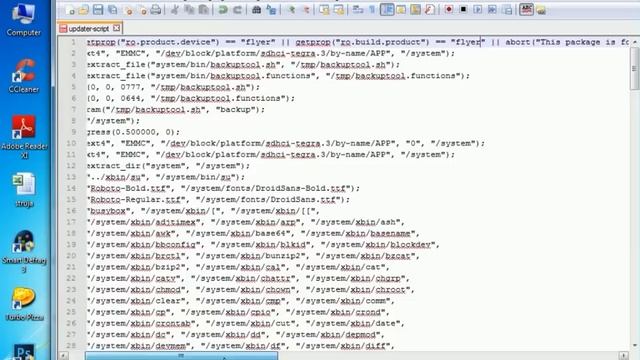Select the updater-script tab
640x360 pixels.
[89, 29]
